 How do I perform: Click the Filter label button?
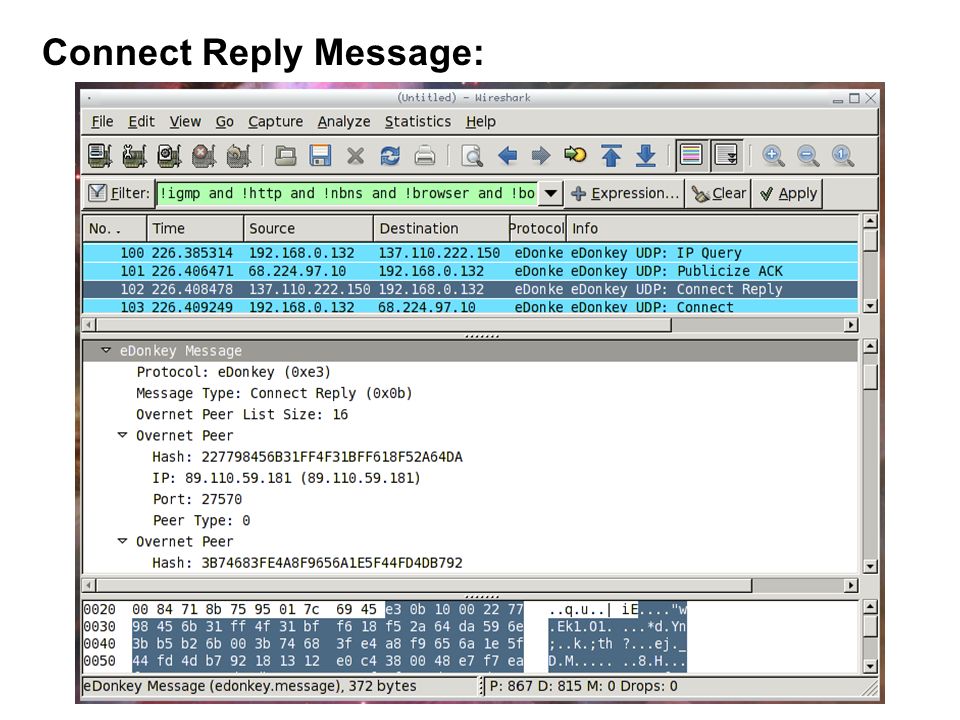118,193
